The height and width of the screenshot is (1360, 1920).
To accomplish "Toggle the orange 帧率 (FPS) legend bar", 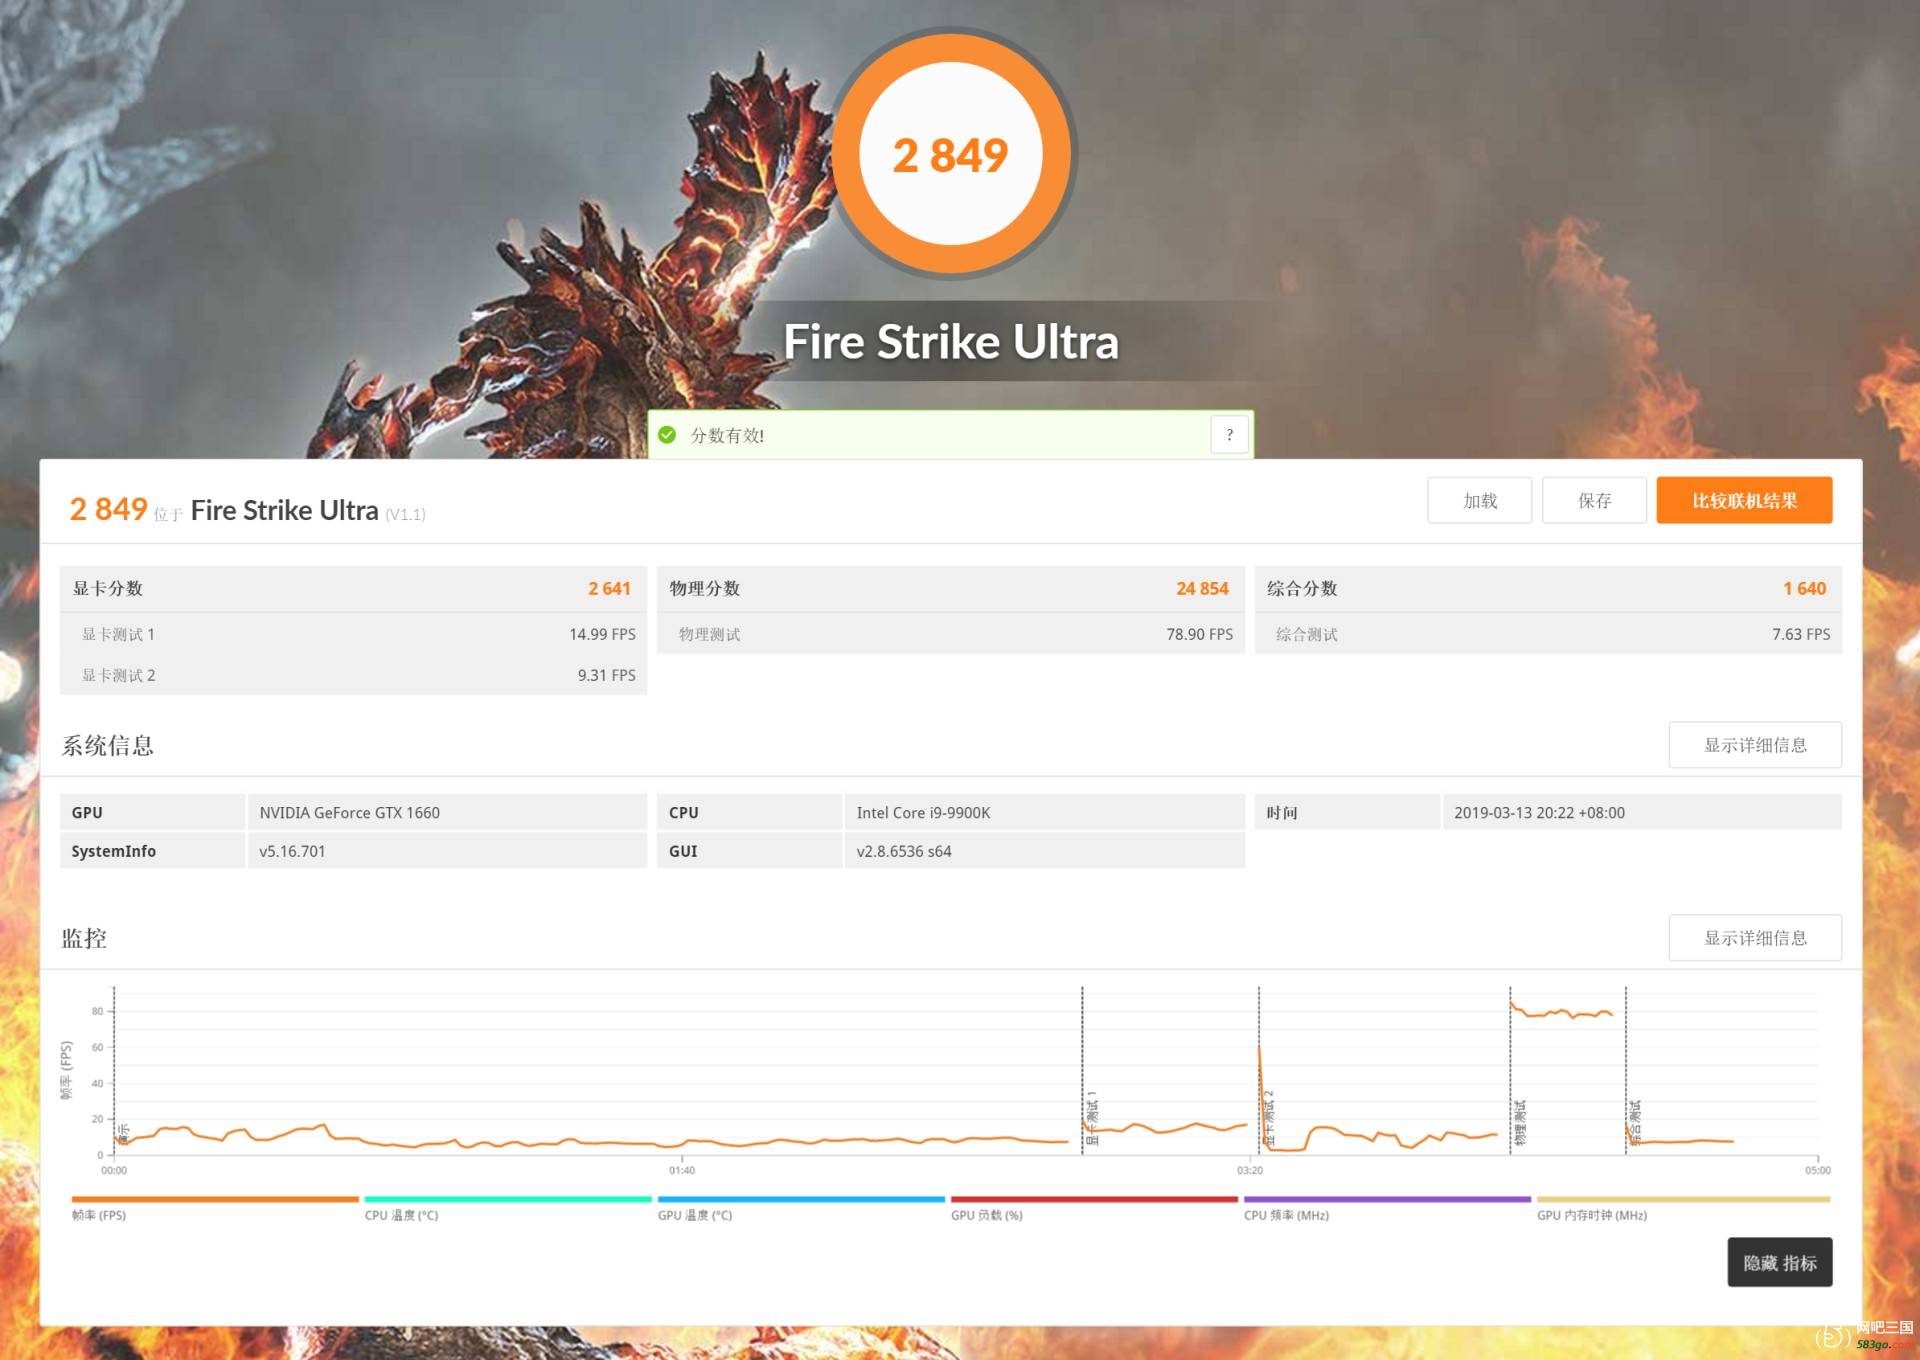I will (x=214, y=1199).
